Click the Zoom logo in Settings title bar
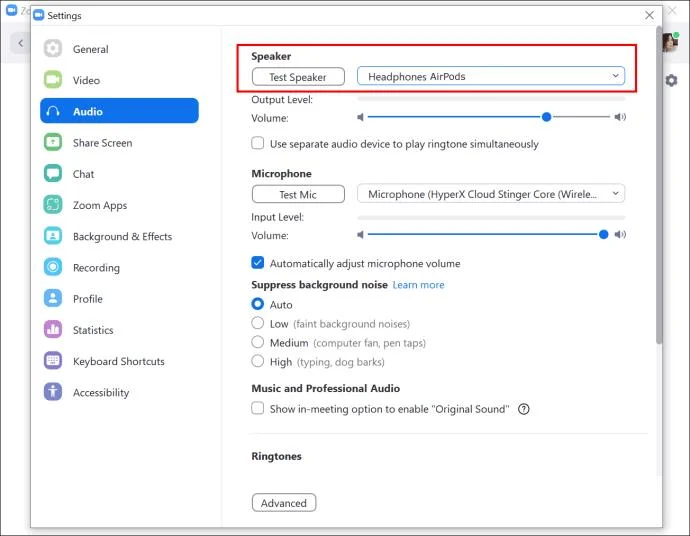 coord(39,15)
